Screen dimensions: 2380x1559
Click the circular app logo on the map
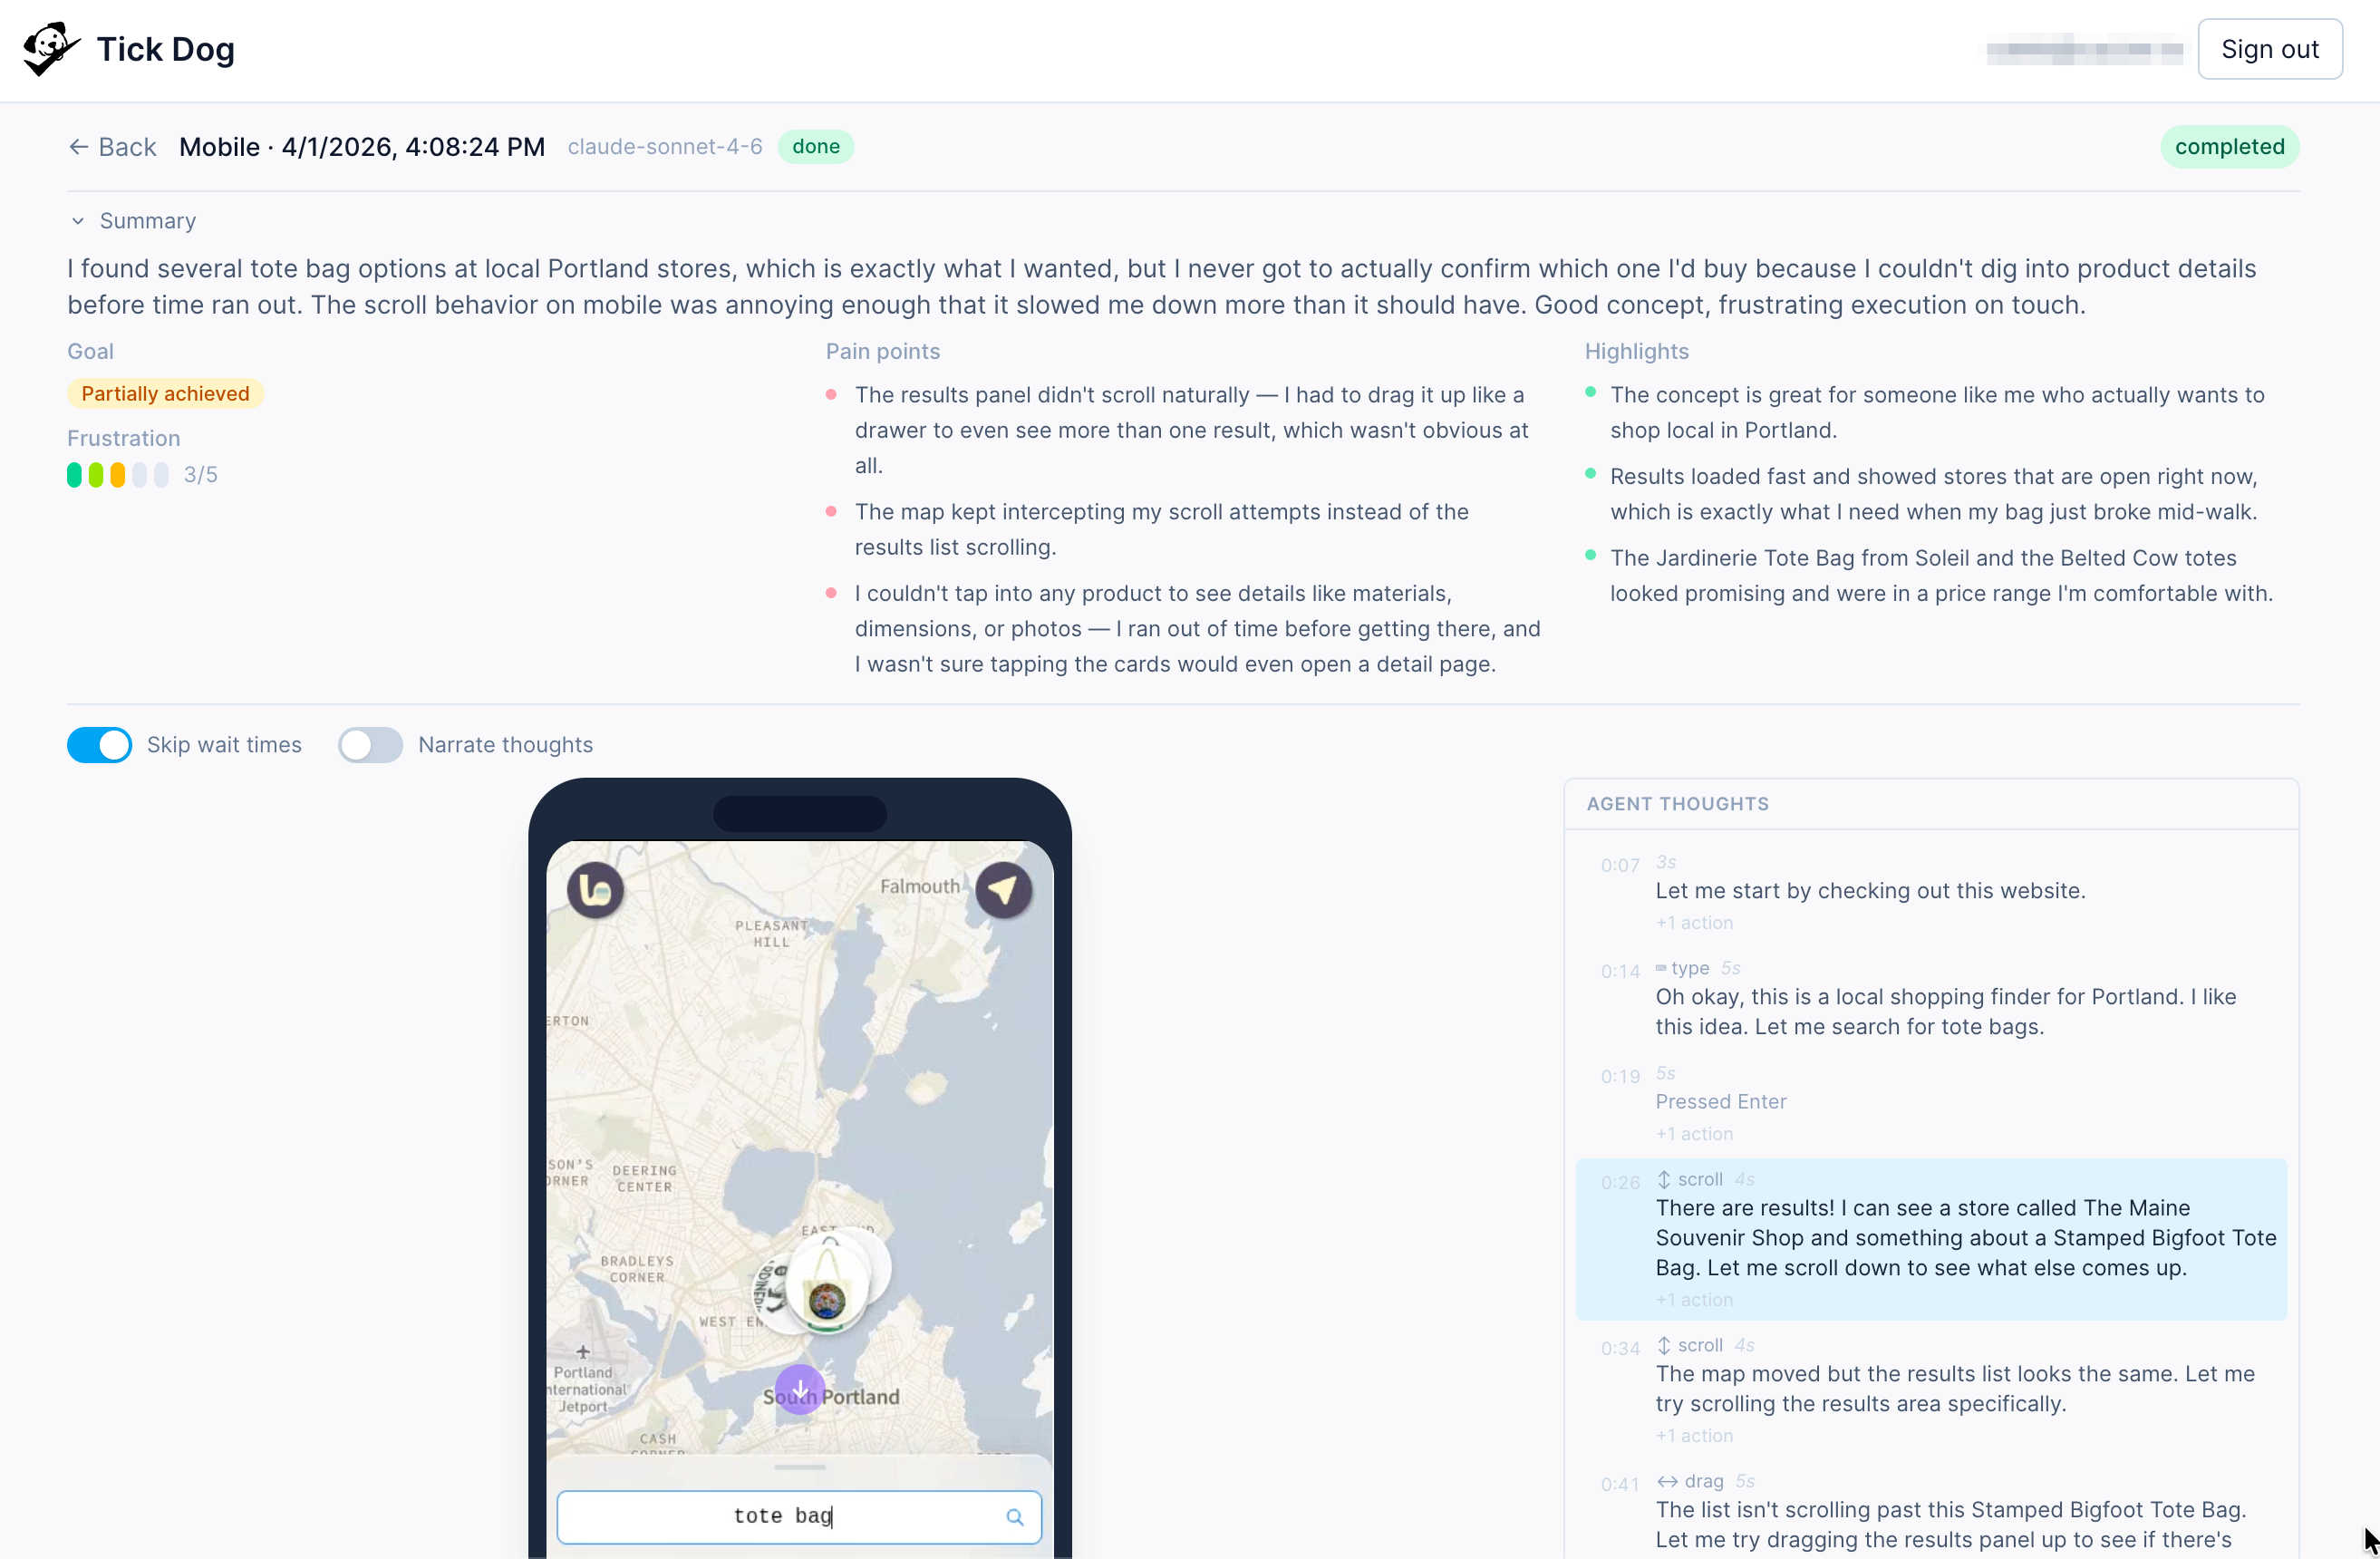(596, 889)
